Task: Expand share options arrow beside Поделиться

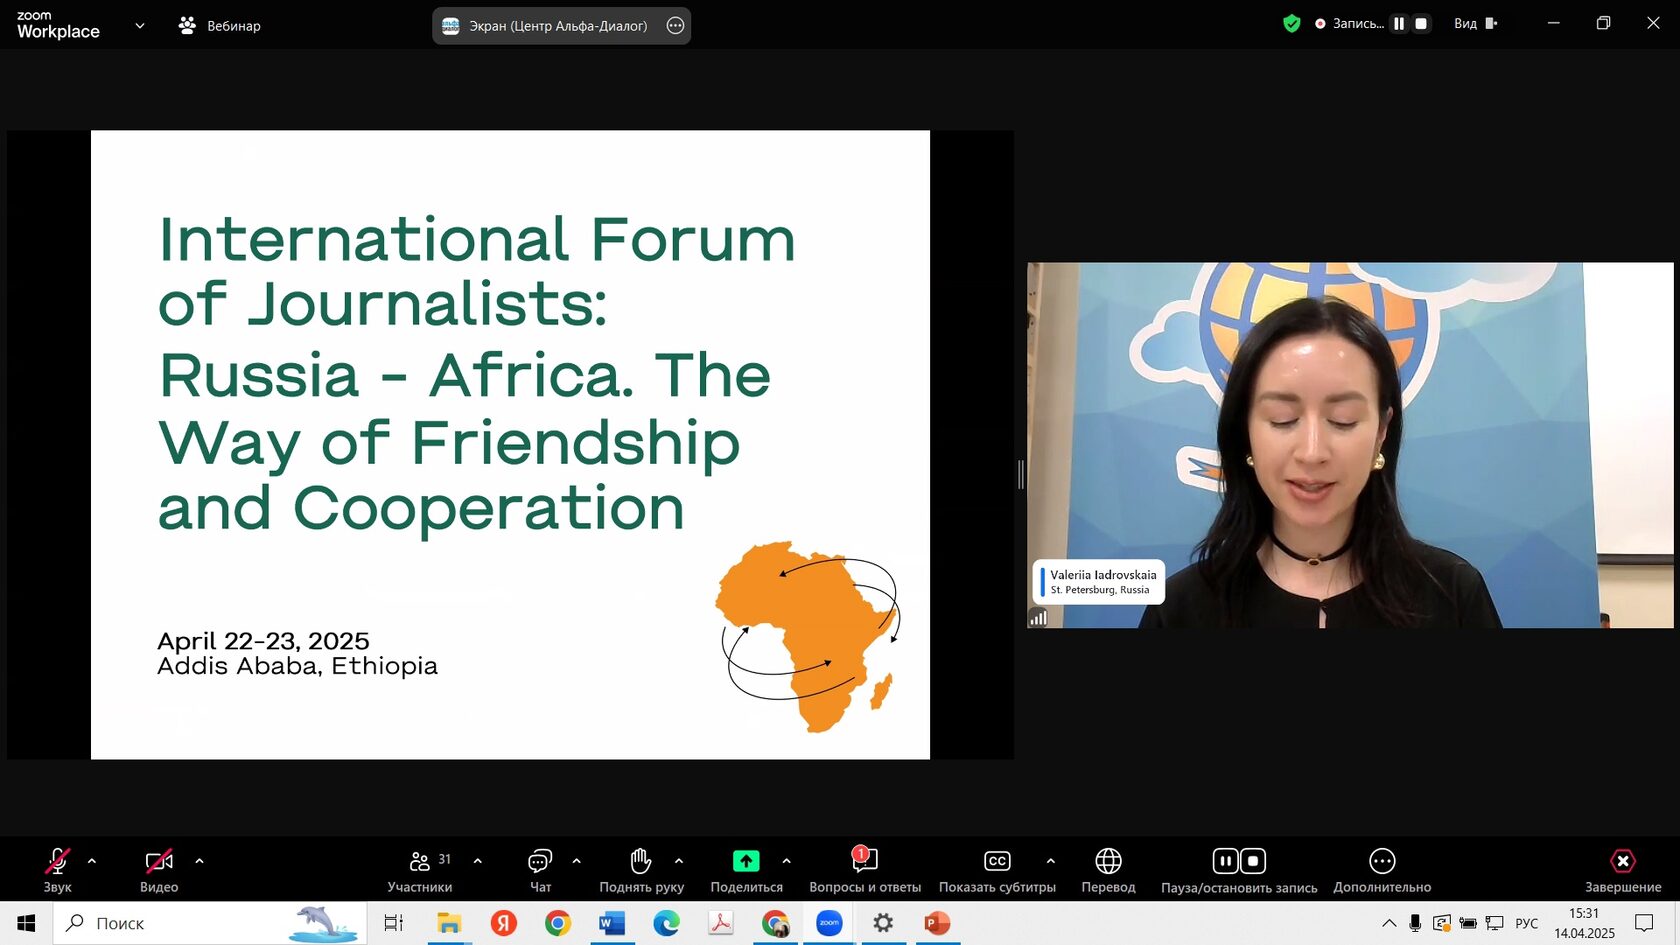Action: [786, 861]
